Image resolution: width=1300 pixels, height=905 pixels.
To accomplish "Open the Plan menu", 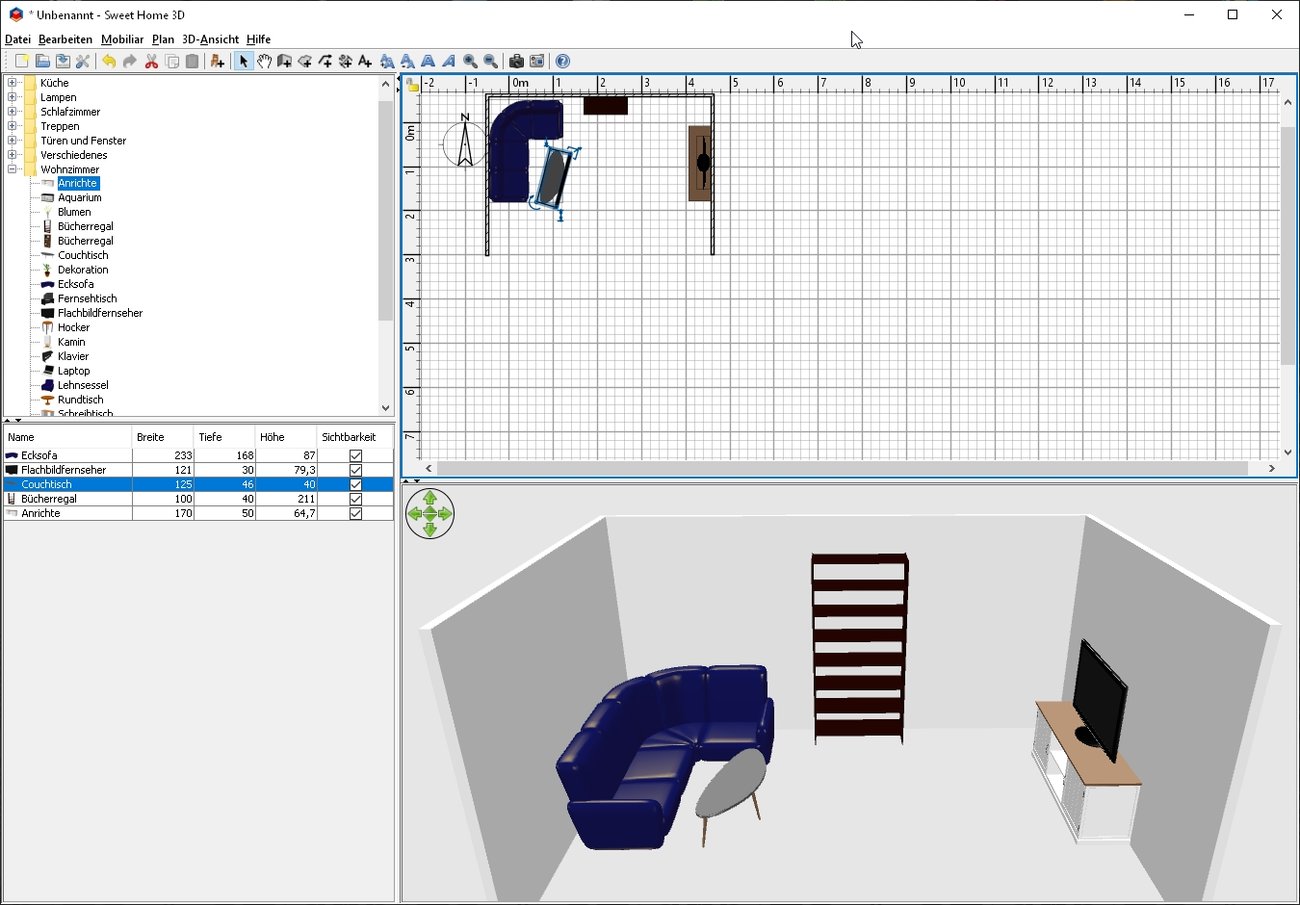I will 163,39.
